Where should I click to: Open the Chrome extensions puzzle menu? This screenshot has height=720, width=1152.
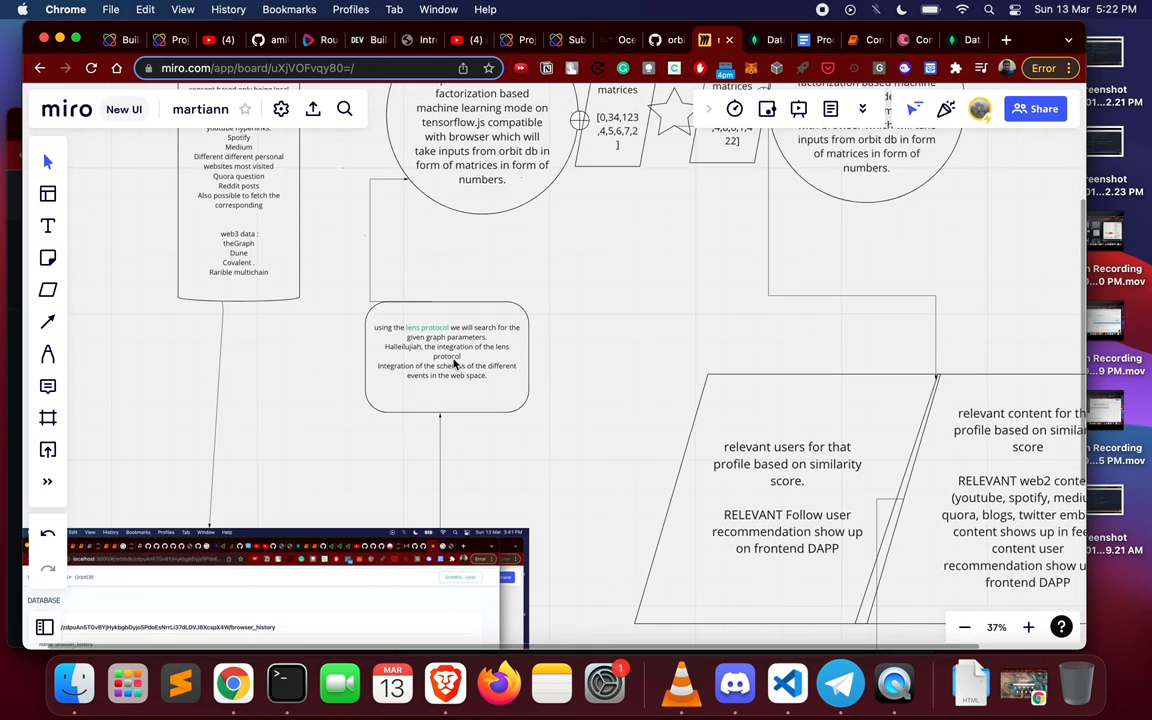(x=956, y=68)
